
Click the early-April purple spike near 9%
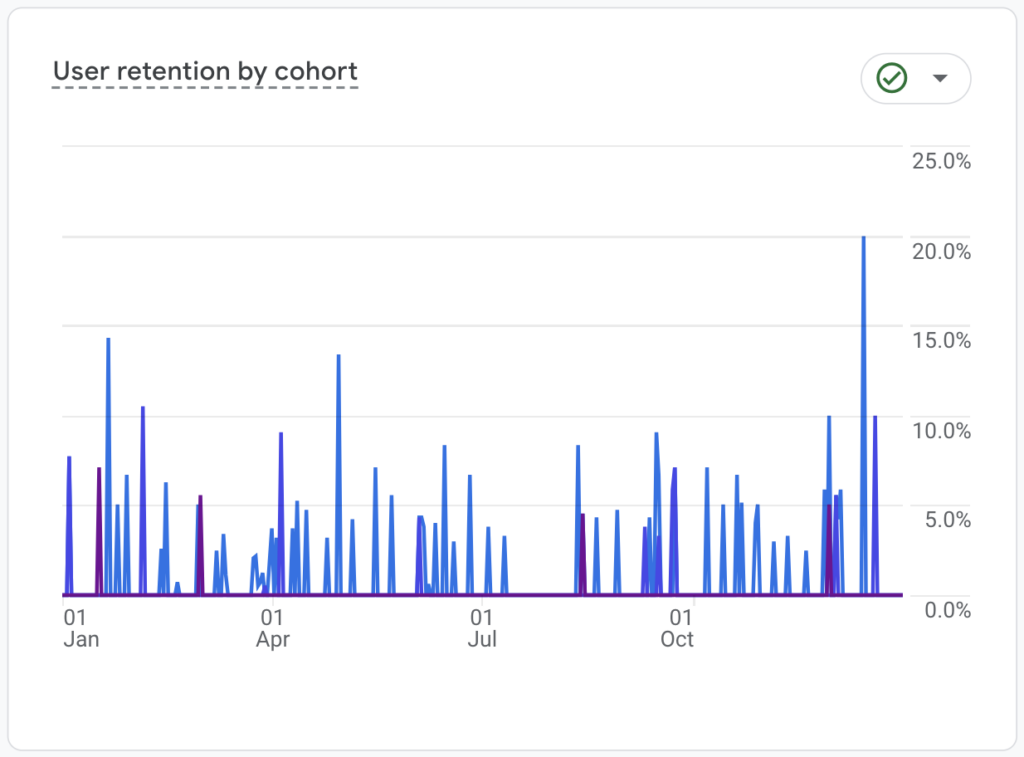(281, 436)
